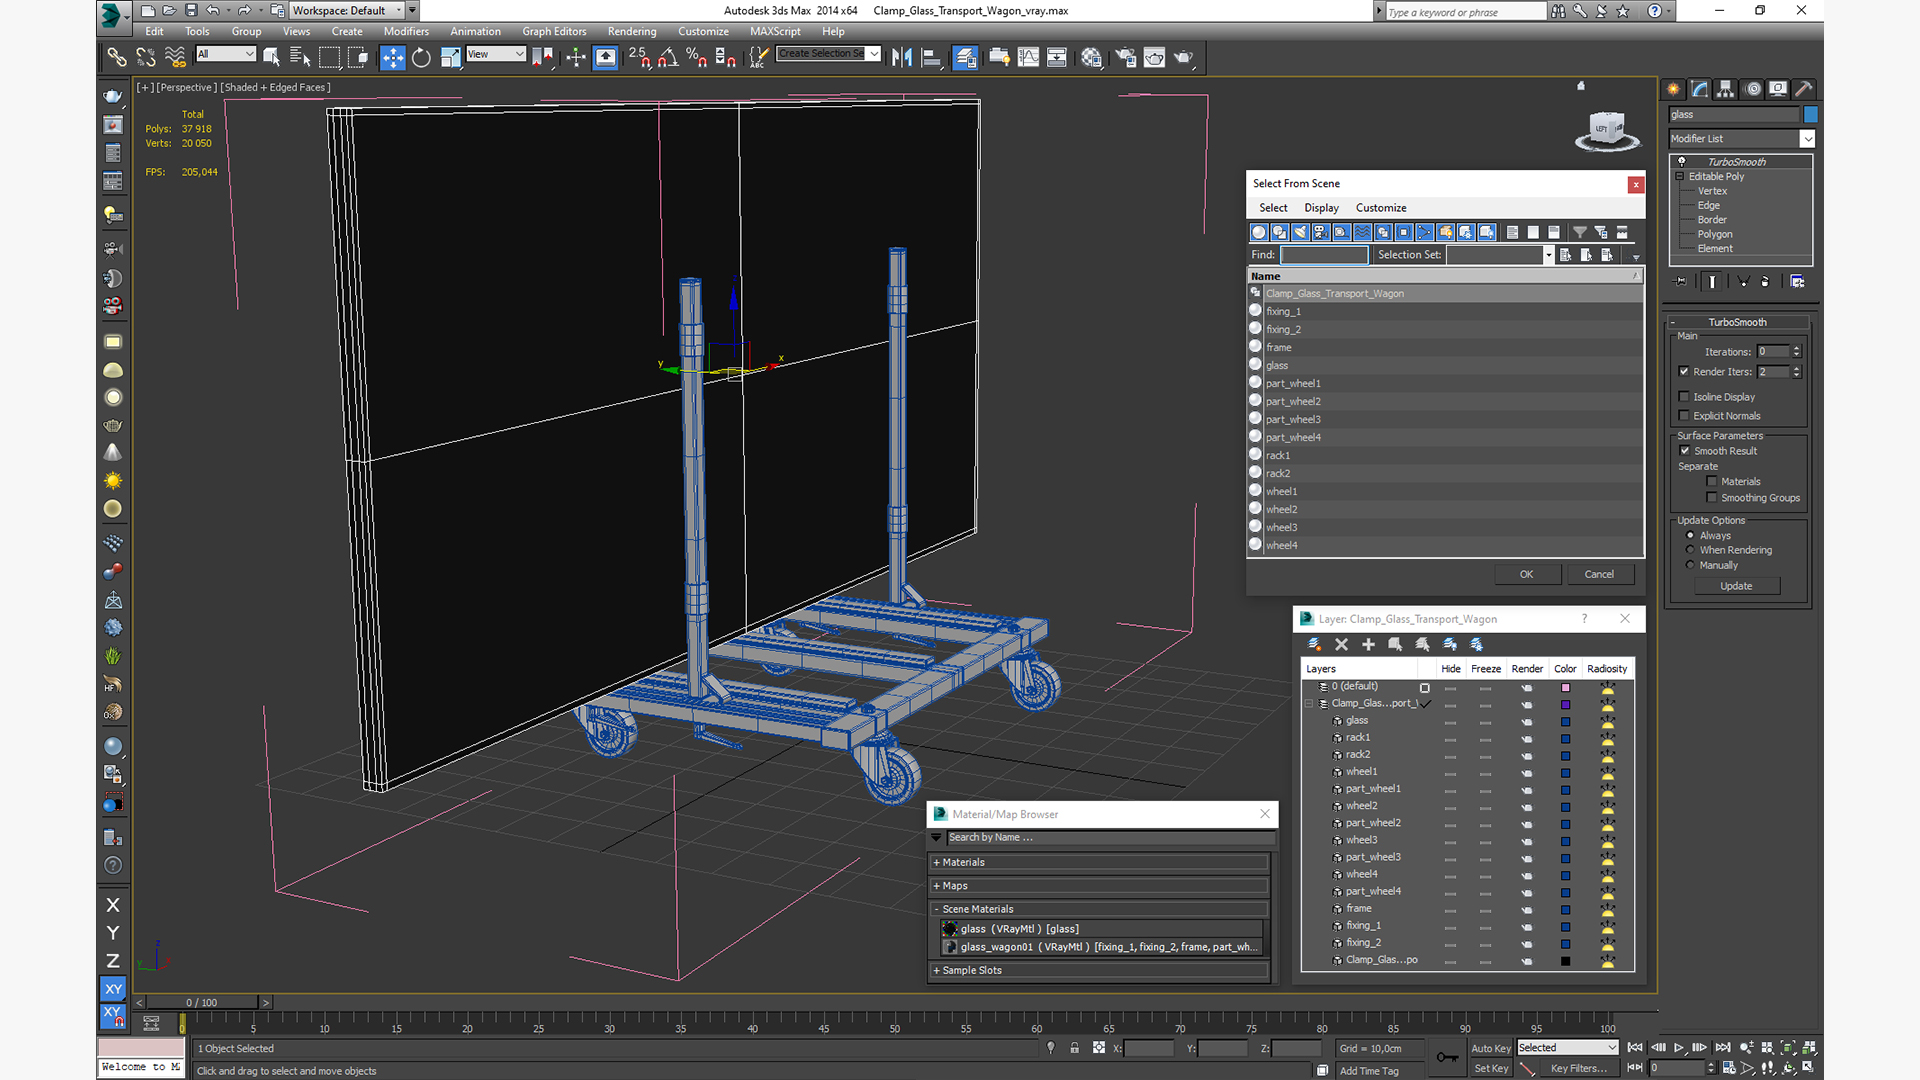
Task: Click the purple color swatch of Clamp_Glas layer
Action: [1566, 704]
